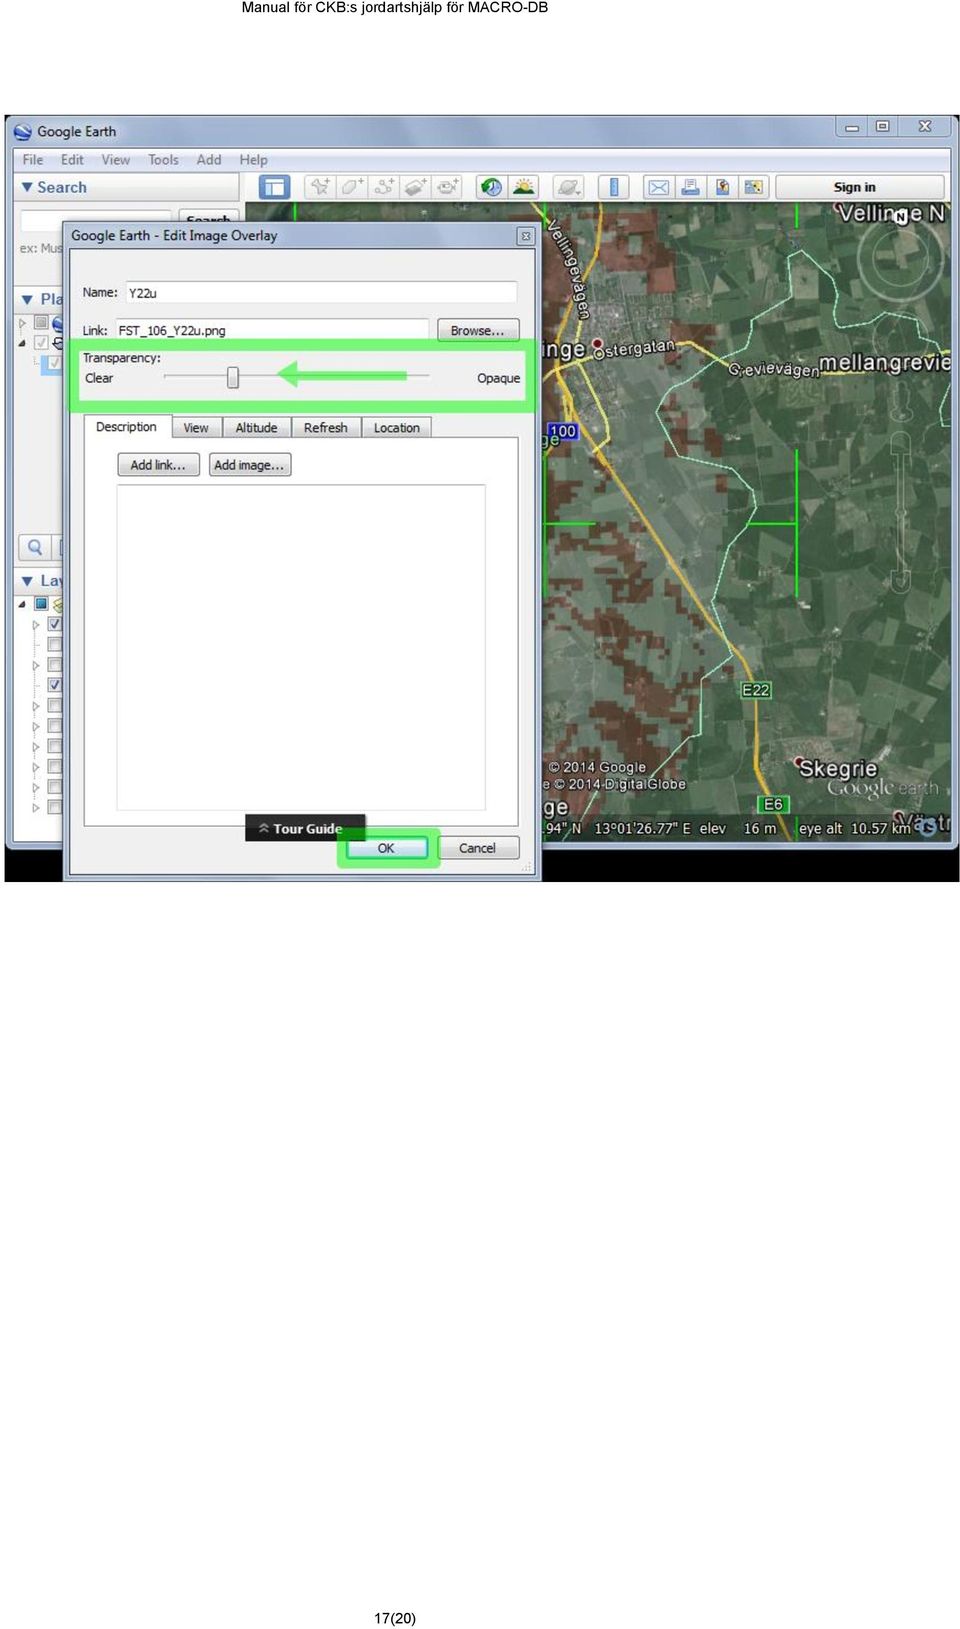Click the Name field containing Y22u
960x1629 pixels.
(x=321, y=292)
